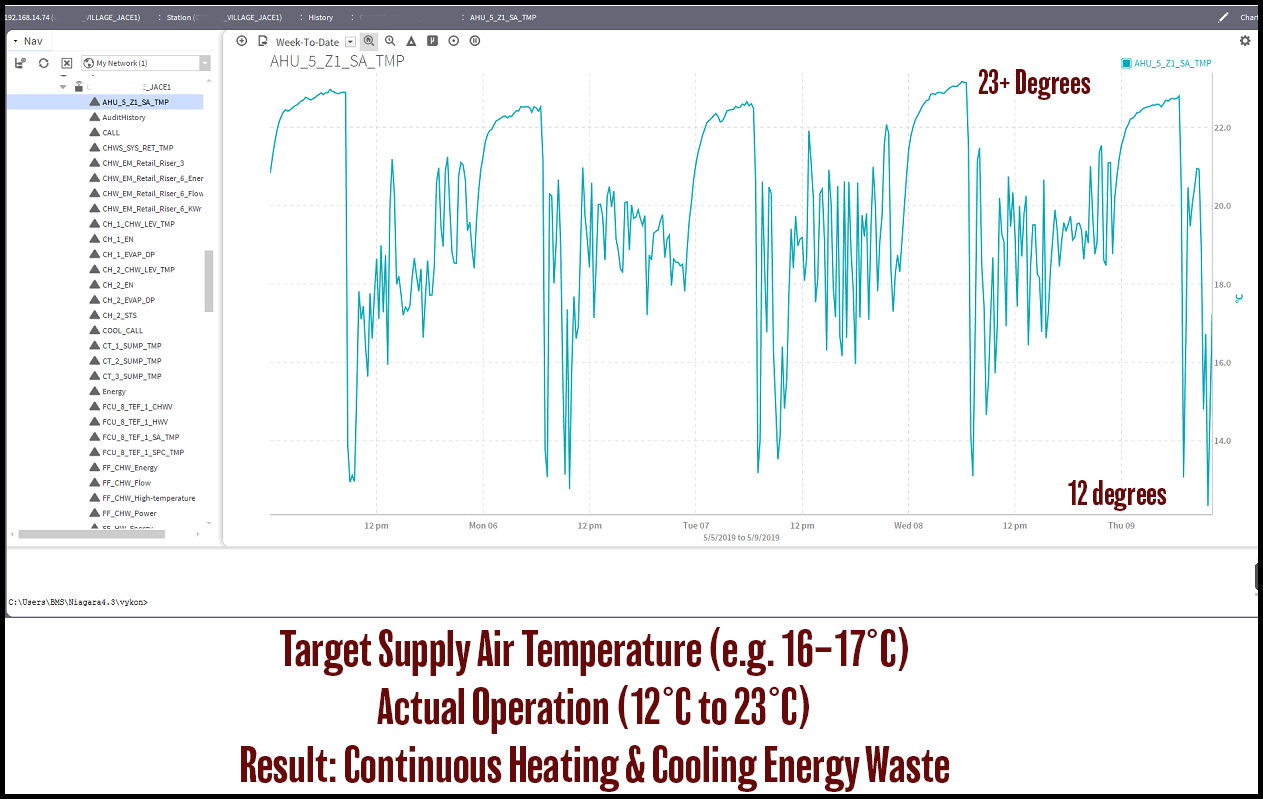
Task: Toggle the highlighted time zoom magnifier icon
Action: pyautogui.click(x=369, y=41)
